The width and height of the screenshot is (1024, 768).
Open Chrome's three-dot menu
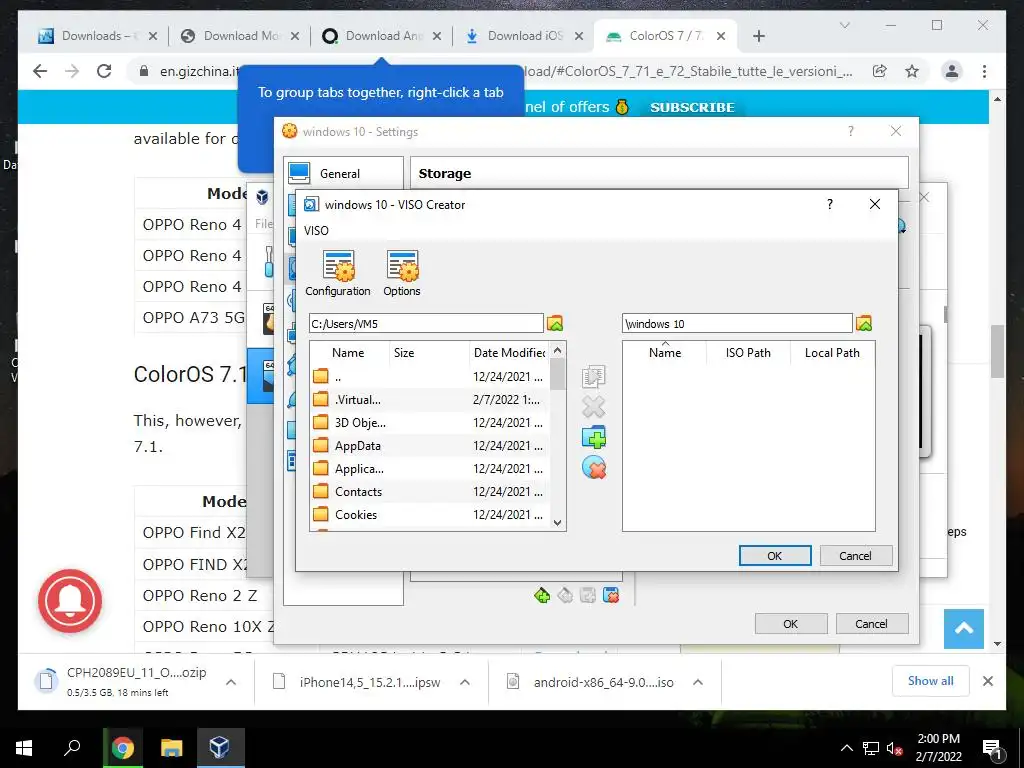[x=984, y=71]
